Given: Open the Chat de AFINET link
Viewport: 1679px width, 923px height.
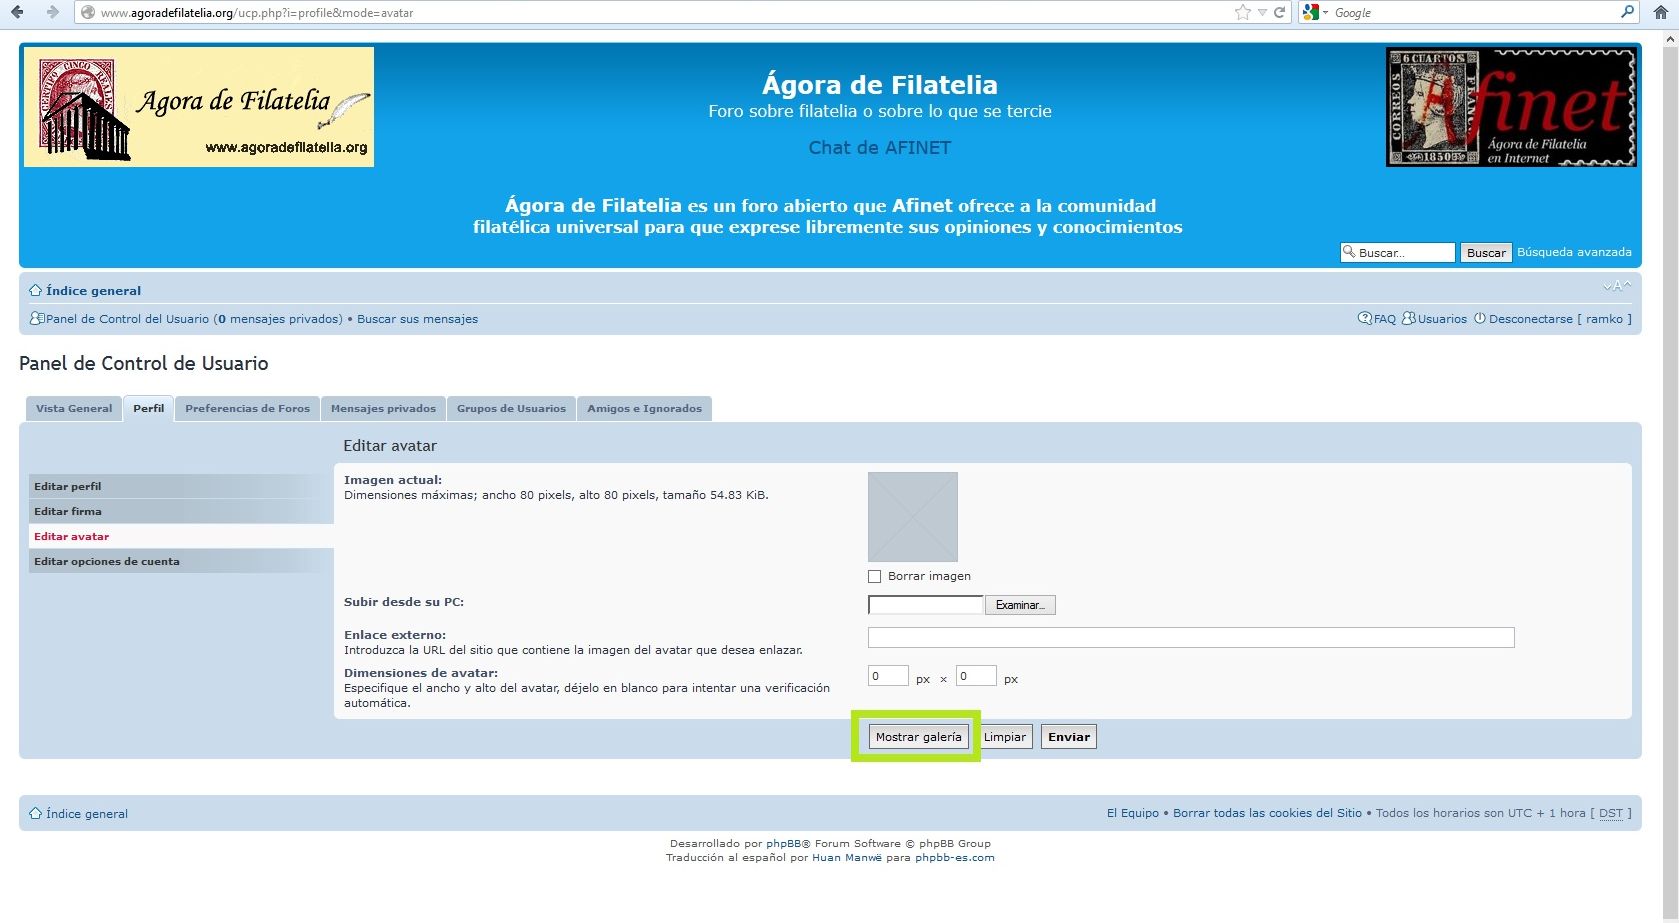Looking at the screenshot, I should tap(880, 148).
